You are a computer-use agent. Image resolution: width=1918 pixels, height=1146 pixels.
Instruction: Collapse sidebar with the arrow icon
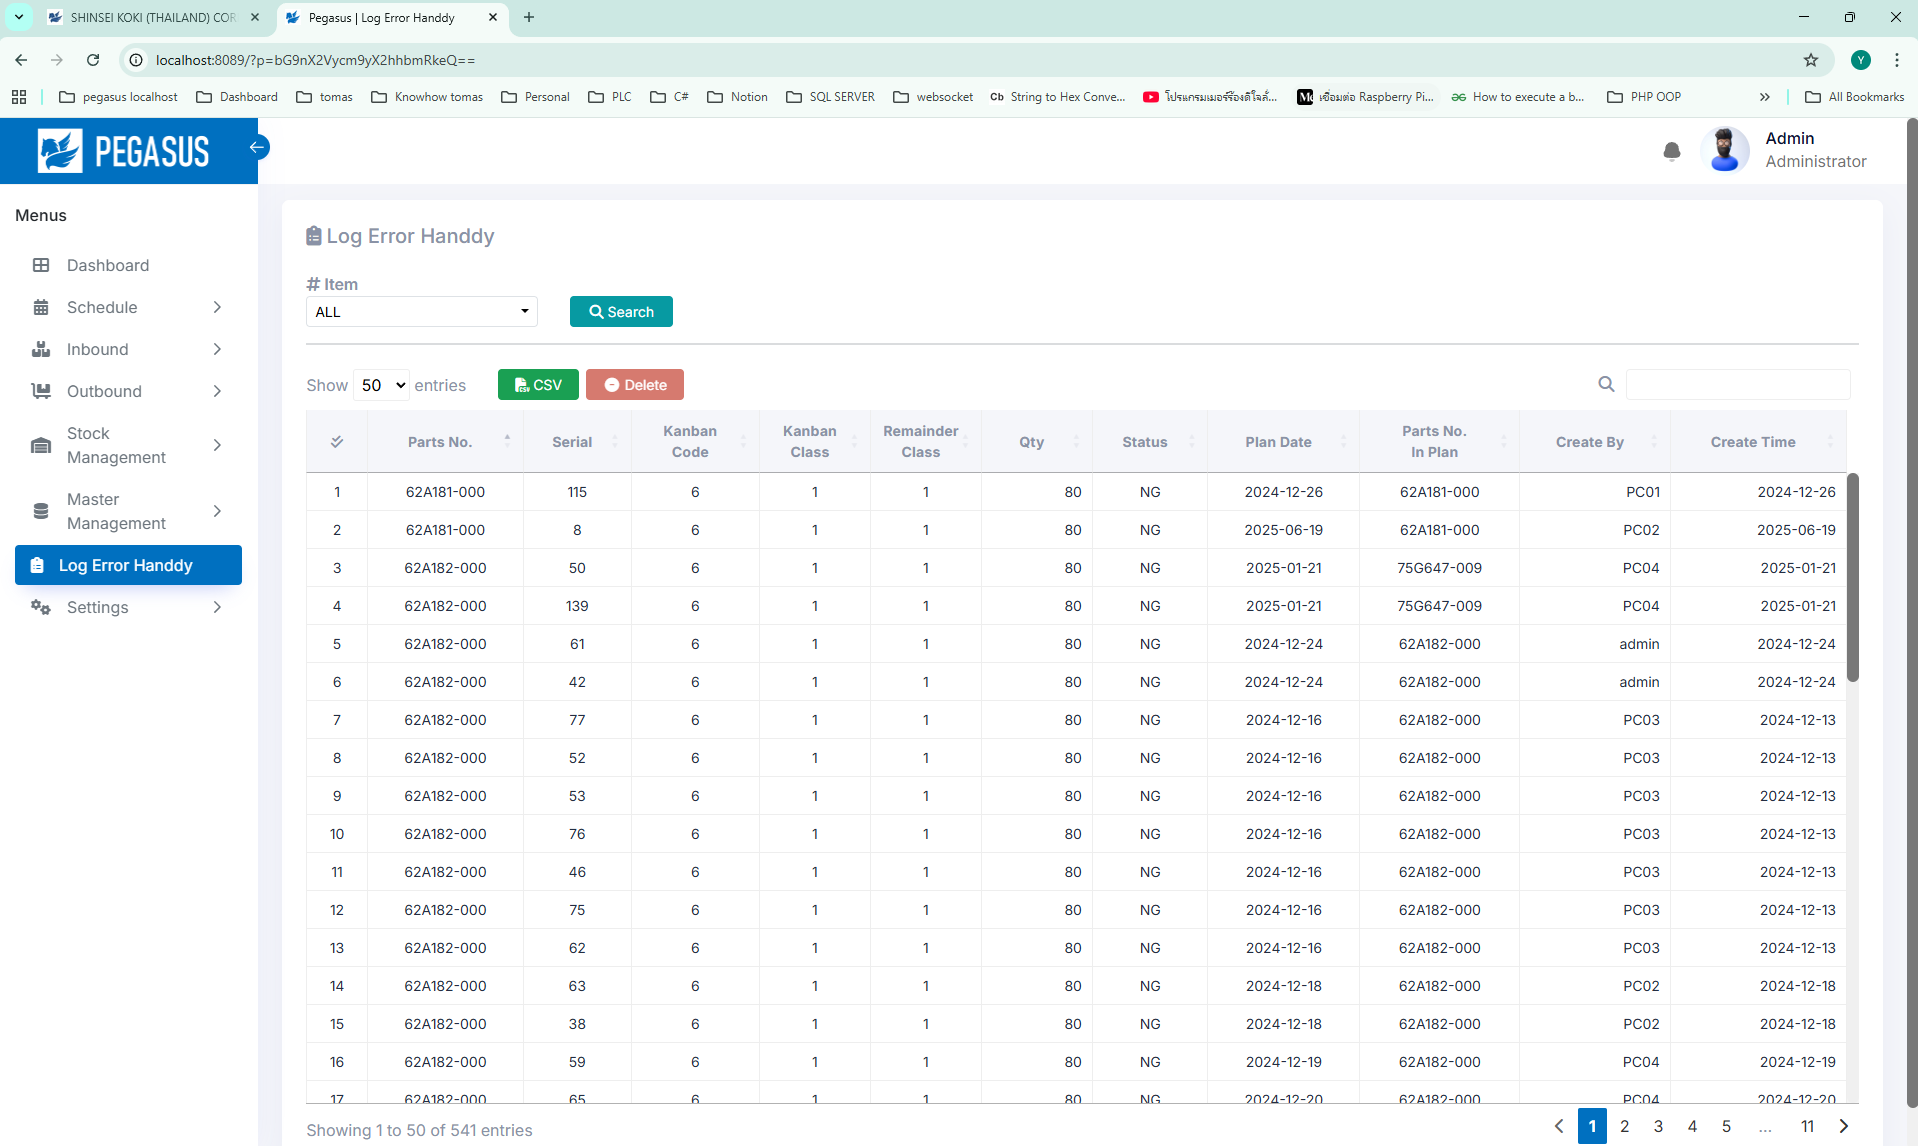[257, 147]
